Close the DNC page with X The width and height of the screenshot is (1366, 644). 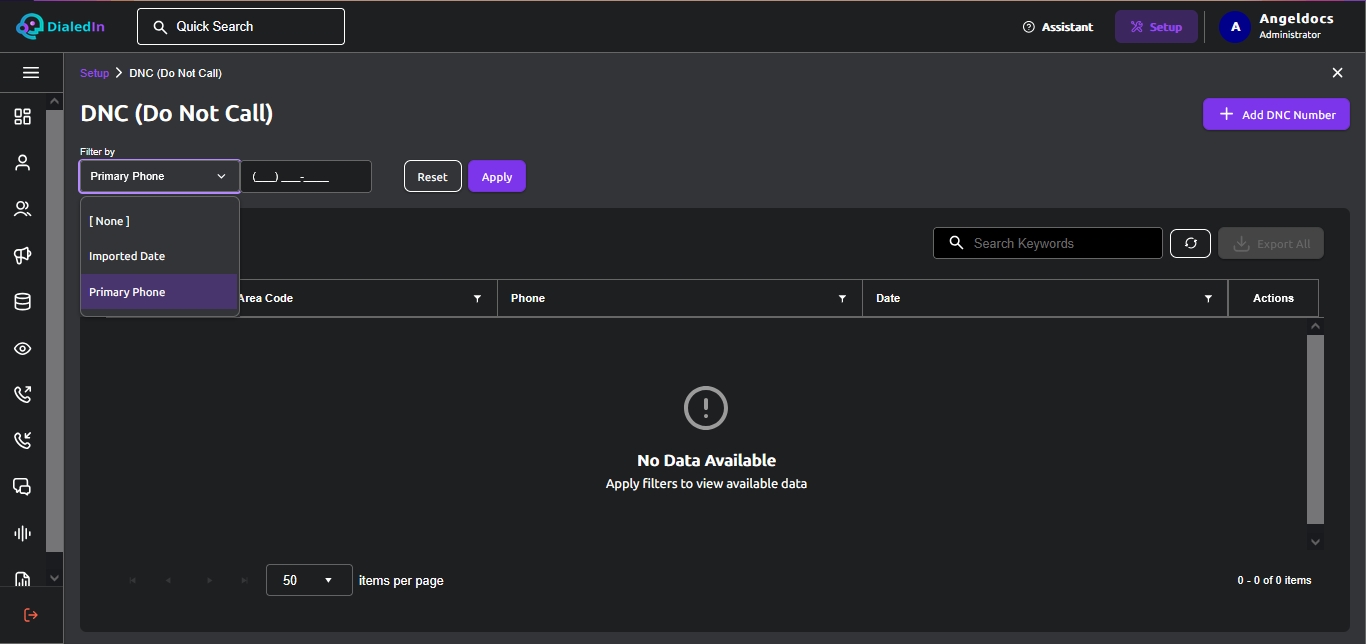(x=1337, y=73)
